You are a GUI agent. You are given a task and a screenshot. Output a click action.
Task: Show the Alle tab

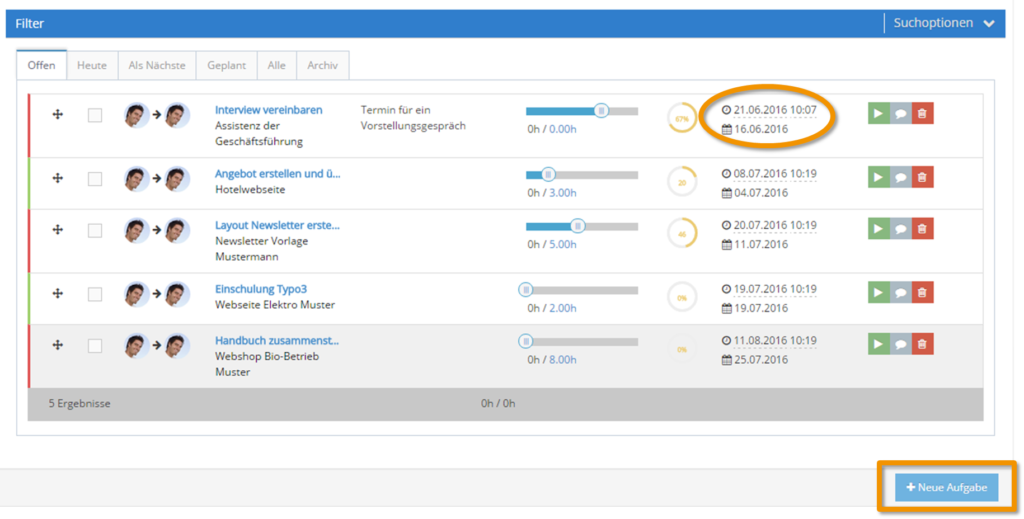click(276, 65)
